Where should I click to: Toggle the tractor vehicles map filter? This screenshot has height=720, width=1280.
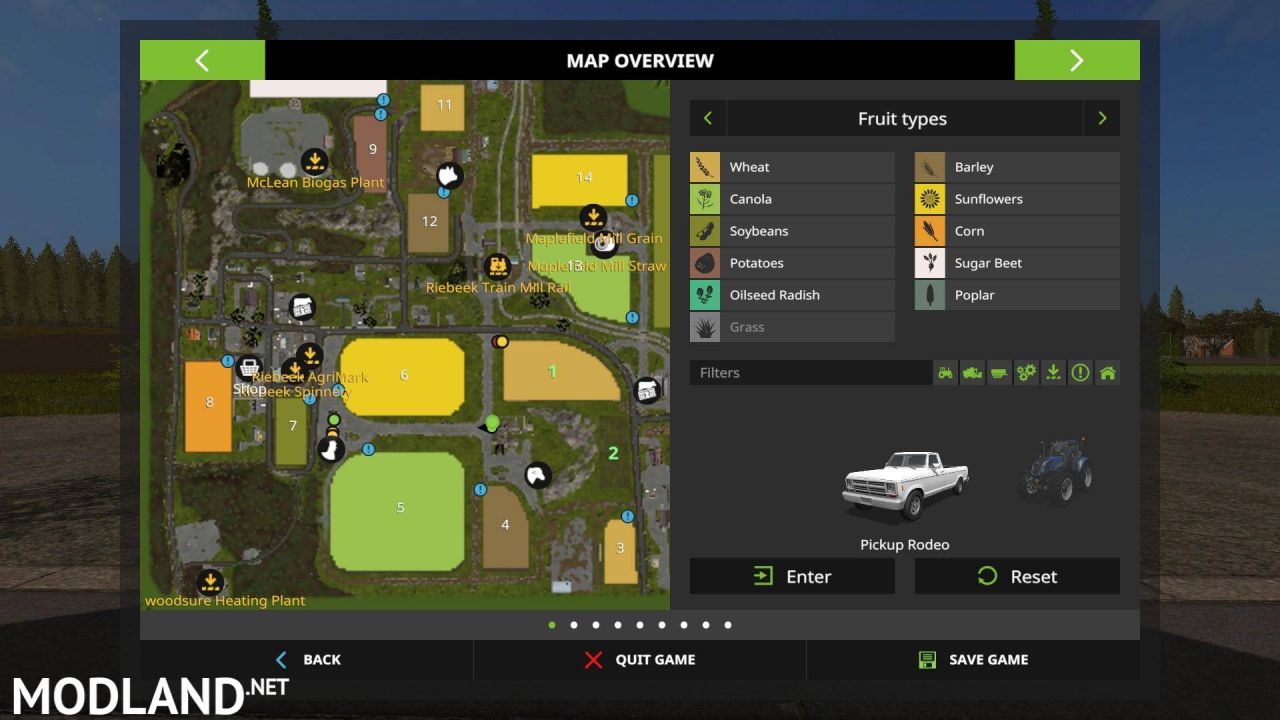(945, 373)
